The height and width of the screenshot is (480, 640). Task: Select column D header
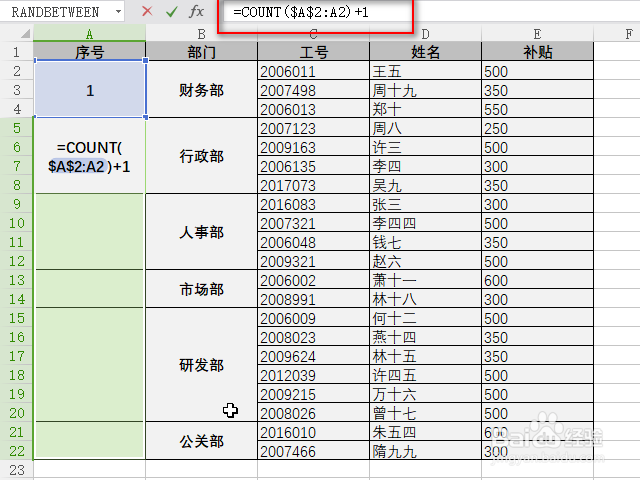coord(425,33)
